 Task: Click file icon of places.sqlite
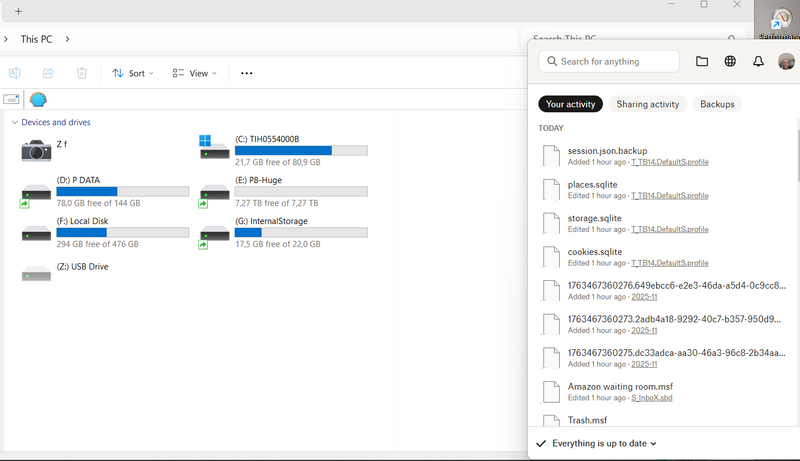coord(551,189)
